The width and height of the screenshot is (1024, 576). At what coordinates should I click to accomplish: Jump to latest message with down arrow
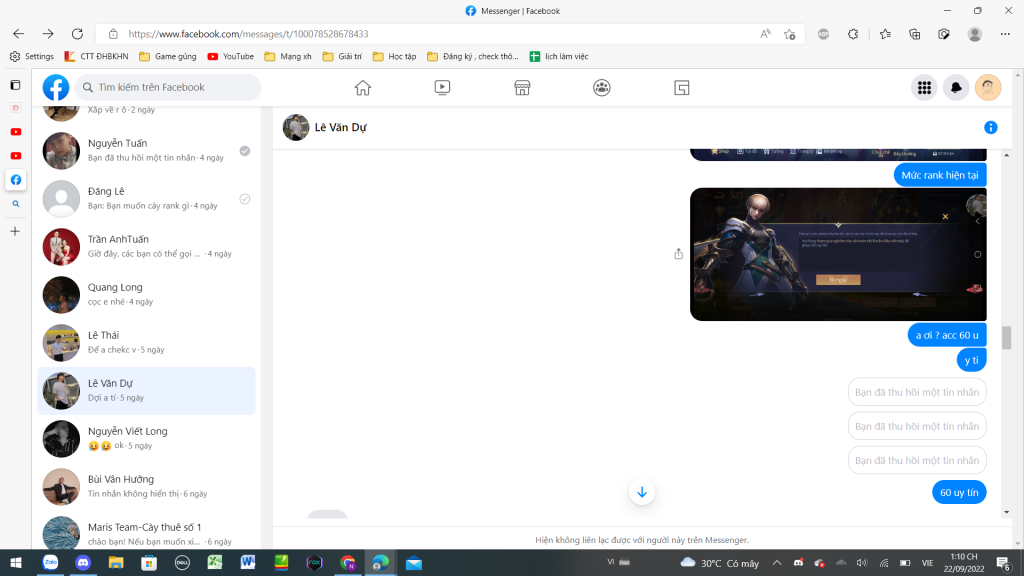[642, 492]
